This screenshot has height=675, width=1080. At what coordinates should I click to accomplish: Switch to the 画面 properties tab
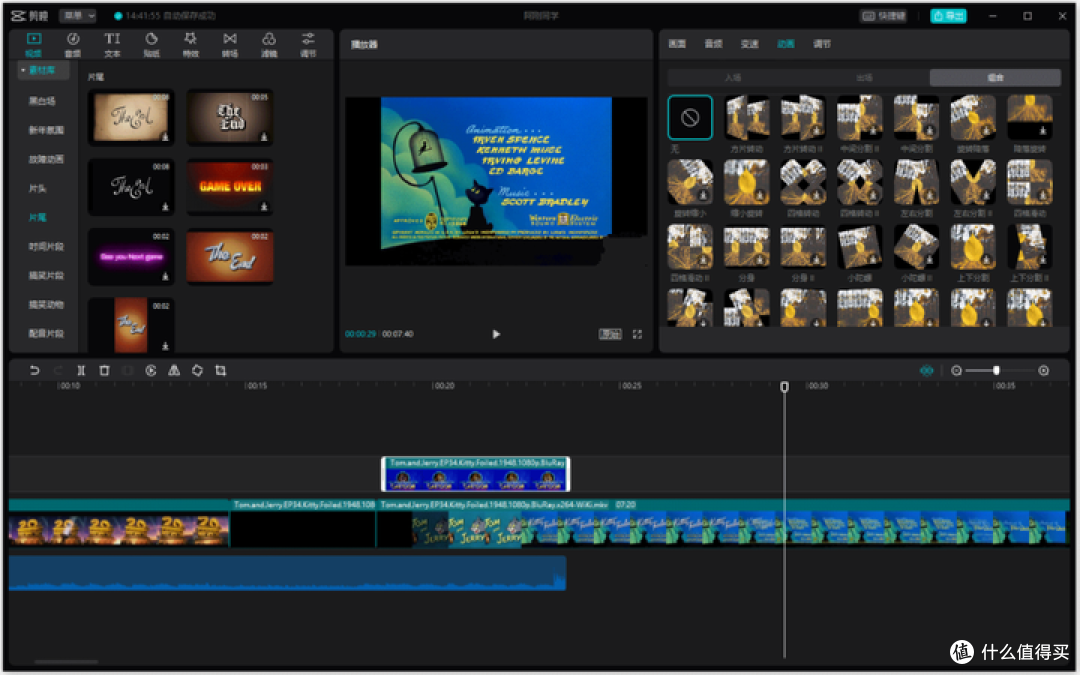click(677, 44)
